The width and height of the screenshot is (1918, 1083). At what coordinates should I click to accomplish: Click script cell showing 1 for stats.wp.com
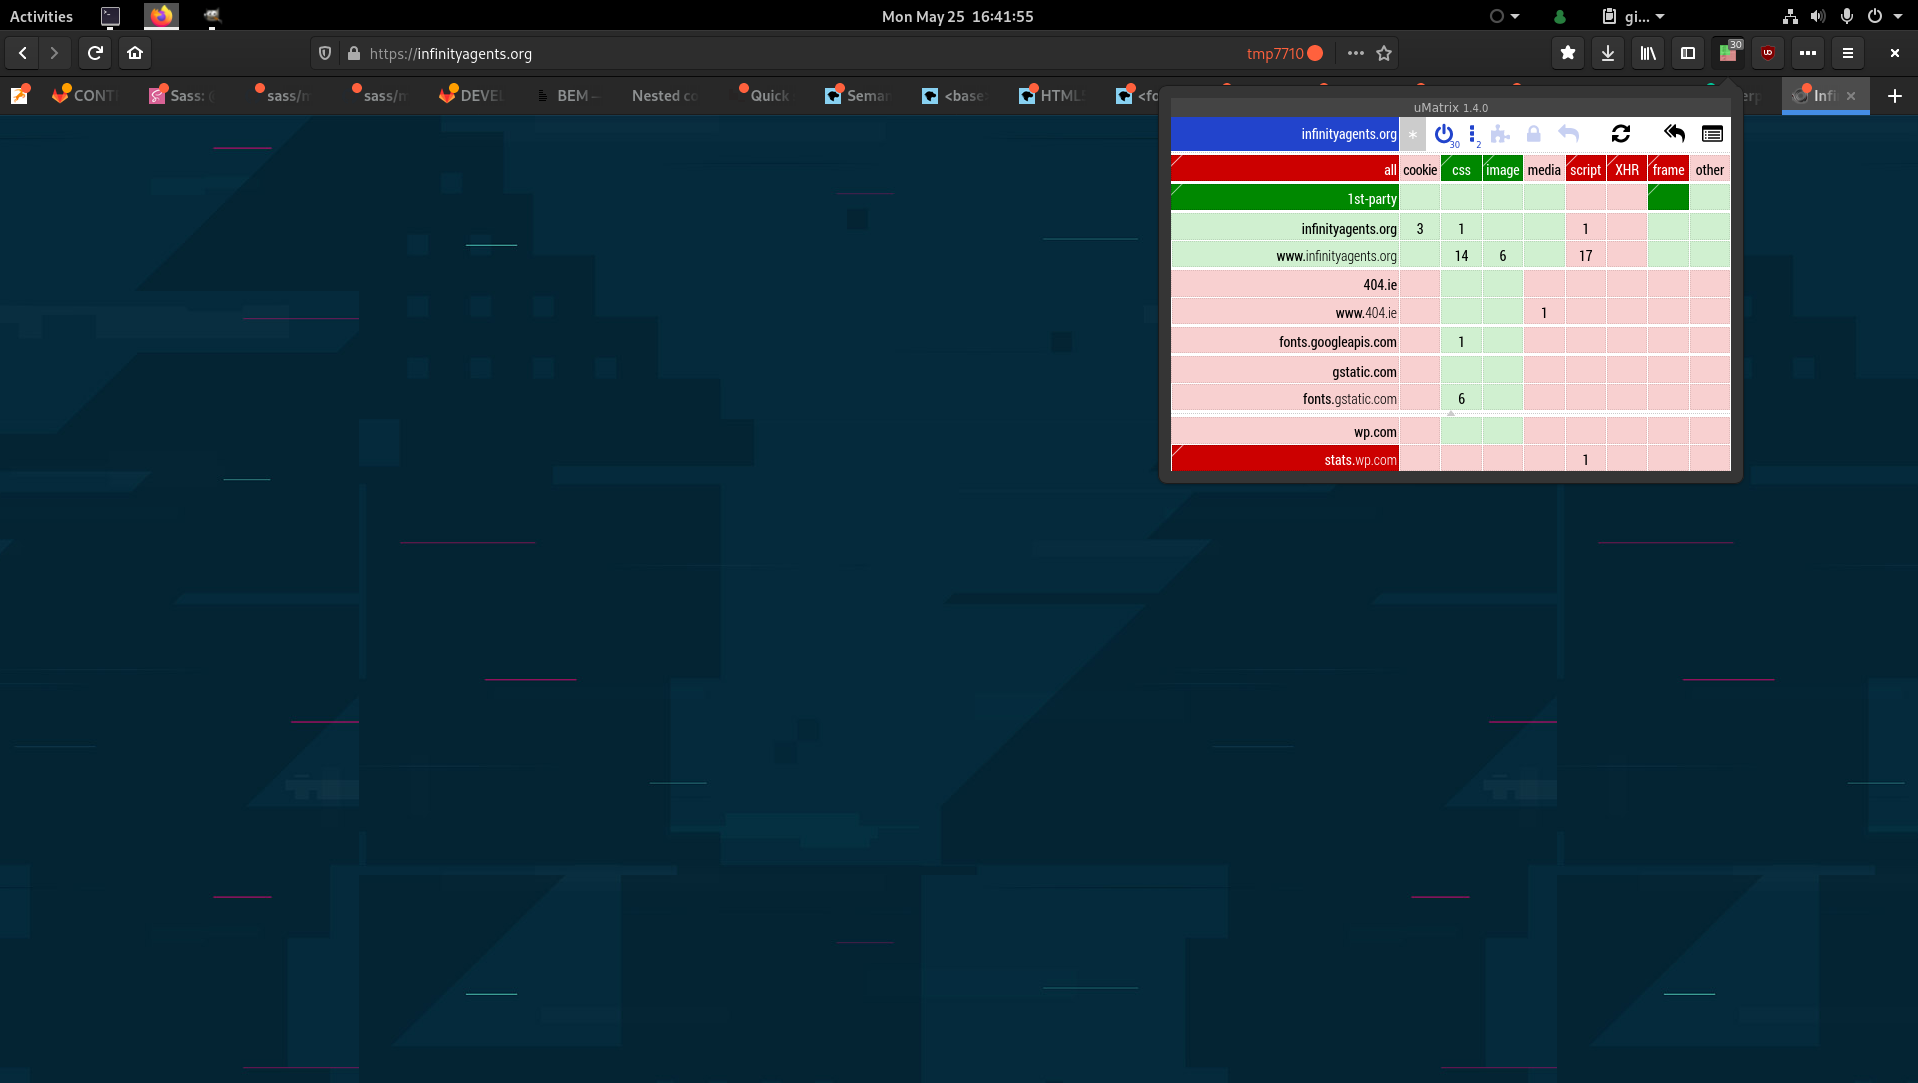click(x=1585, y=460)
